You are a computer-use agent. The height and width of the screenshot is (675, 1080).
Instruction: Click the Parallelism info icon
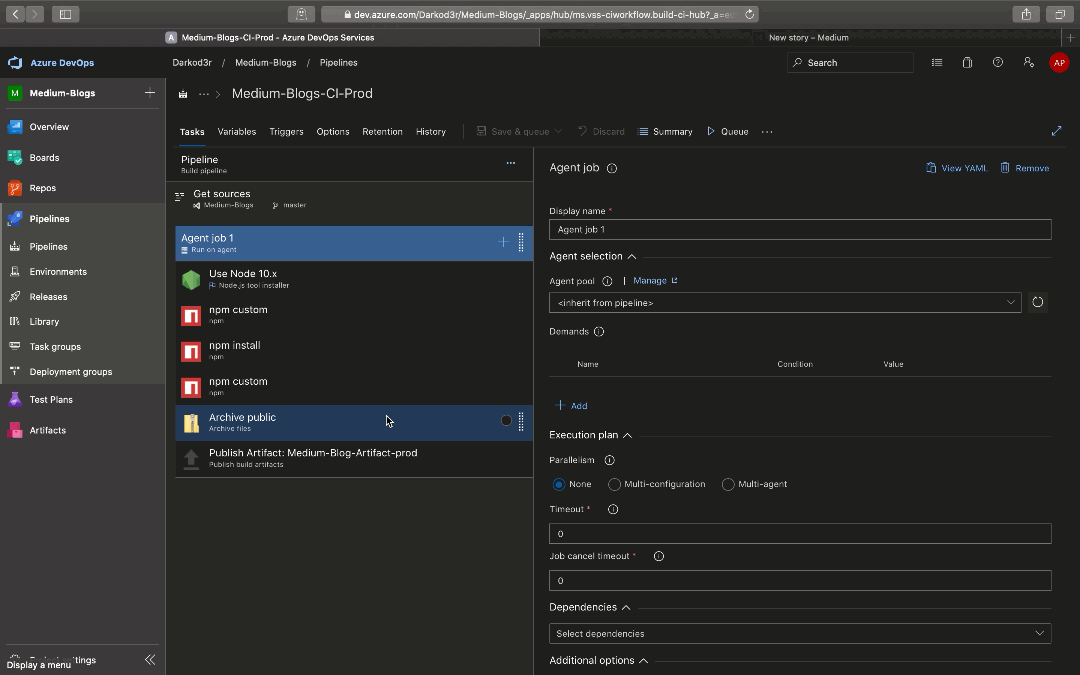point(609,460)
